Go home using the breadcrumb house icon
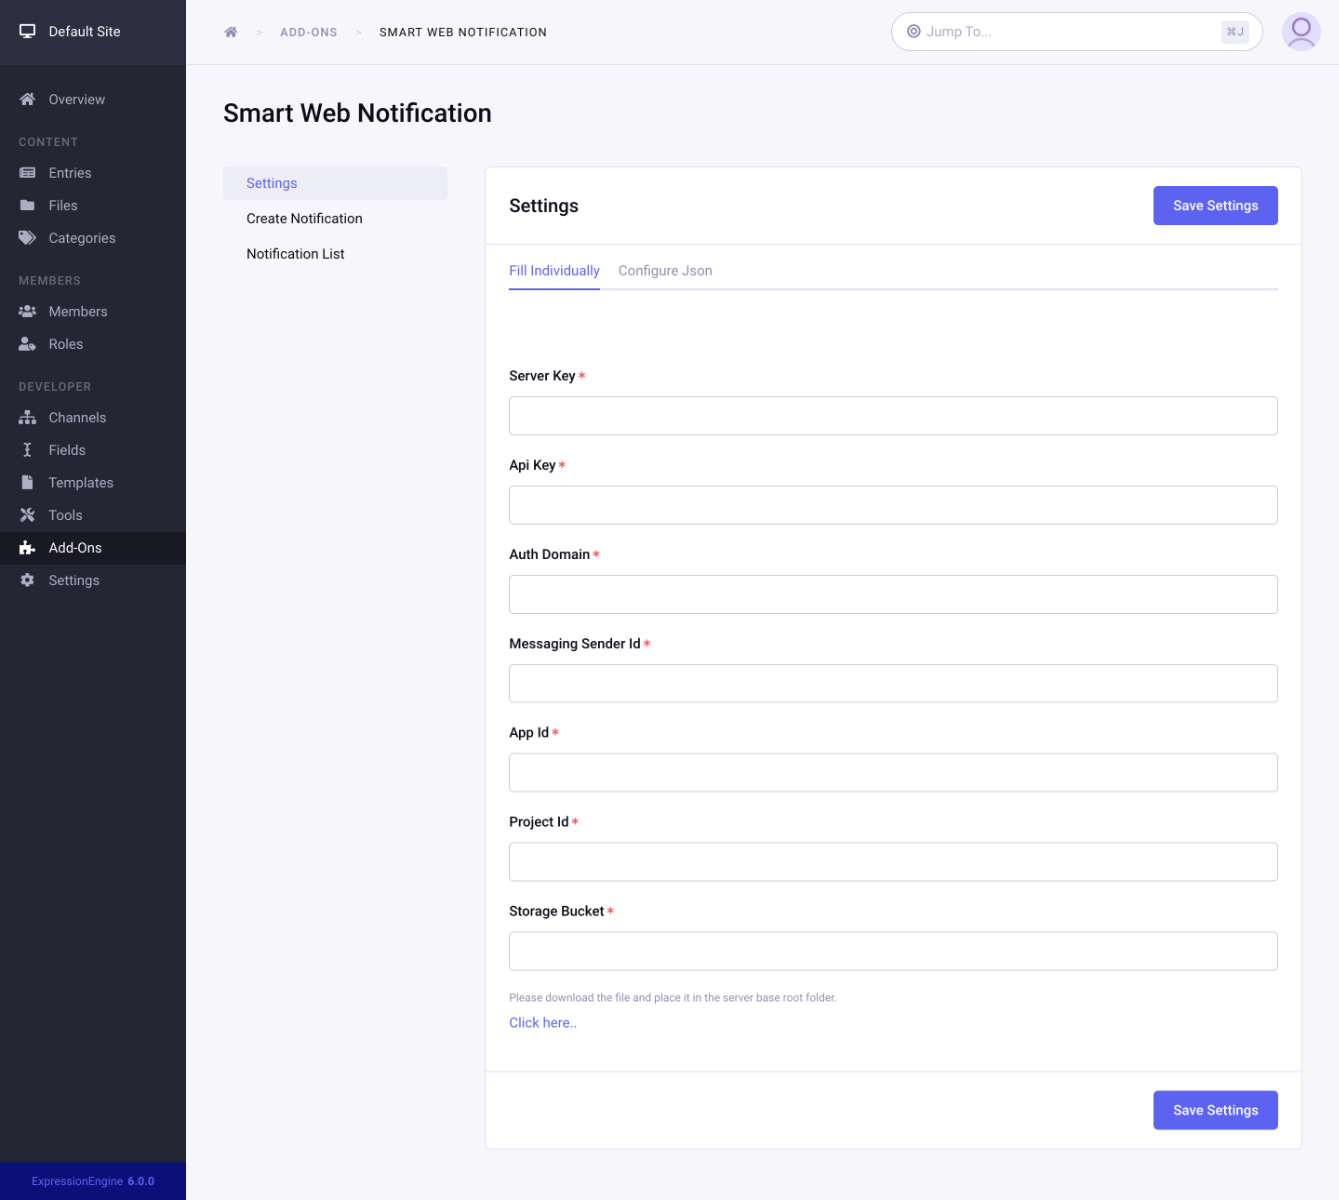The height and width of the screenshot is (1200, 1339). pos(231,31)
